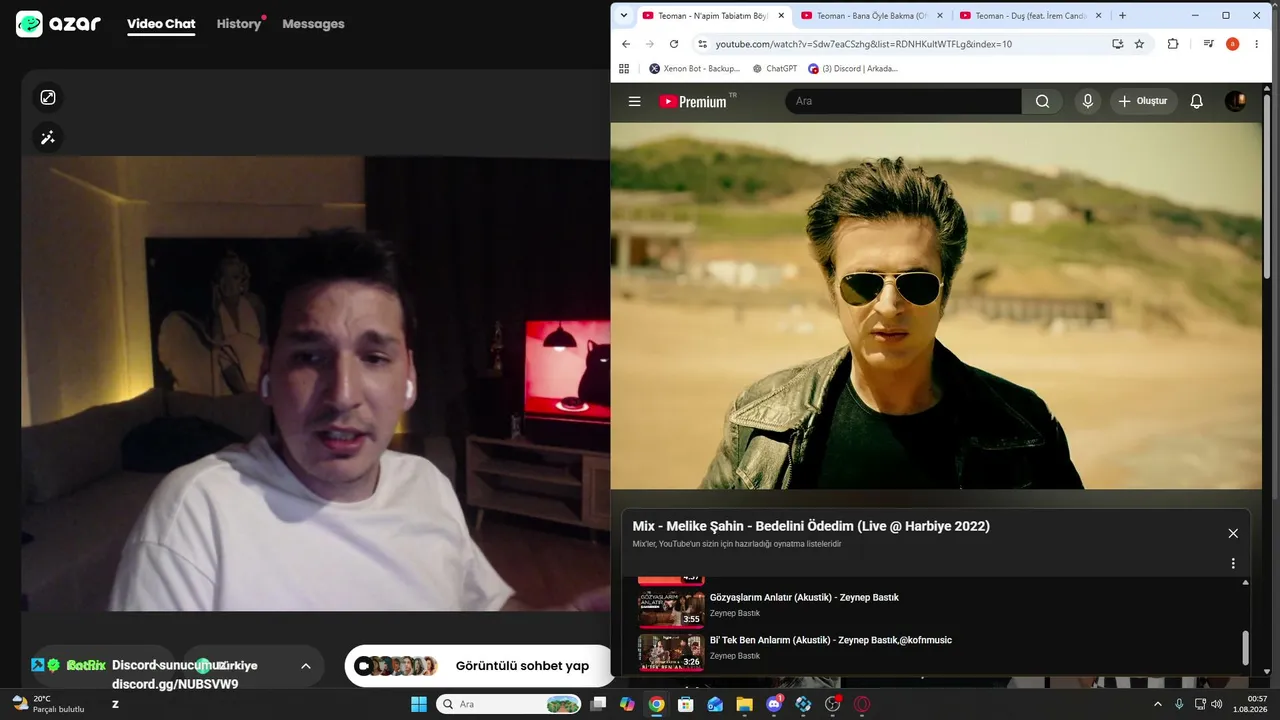Screen dimensions: 1280x720
Task: Open a new Chrome tab
Action: pyautogui.click(x=1122, y=16)
